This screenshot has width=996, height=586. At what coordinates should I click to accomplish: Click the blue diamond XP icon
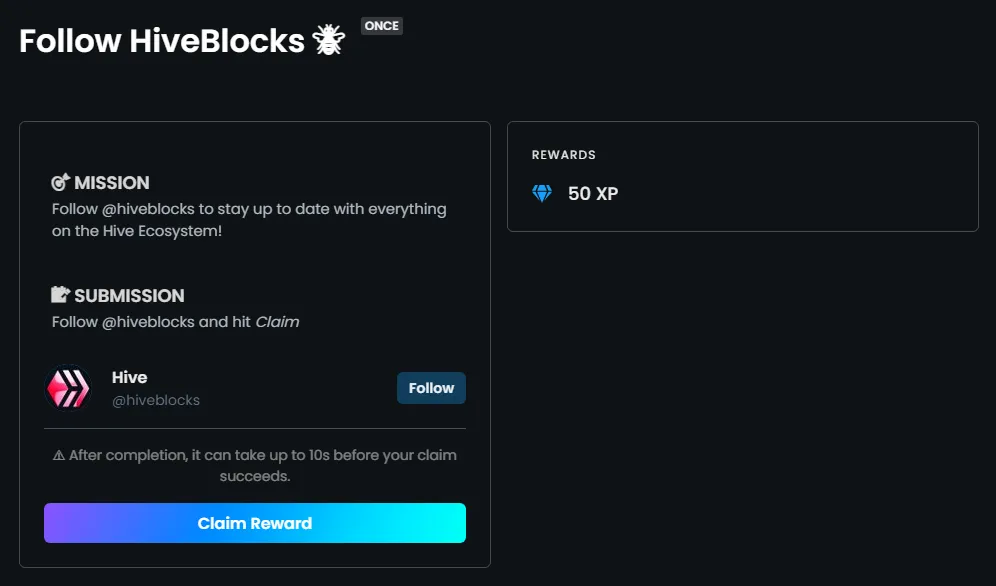point(542,193)
